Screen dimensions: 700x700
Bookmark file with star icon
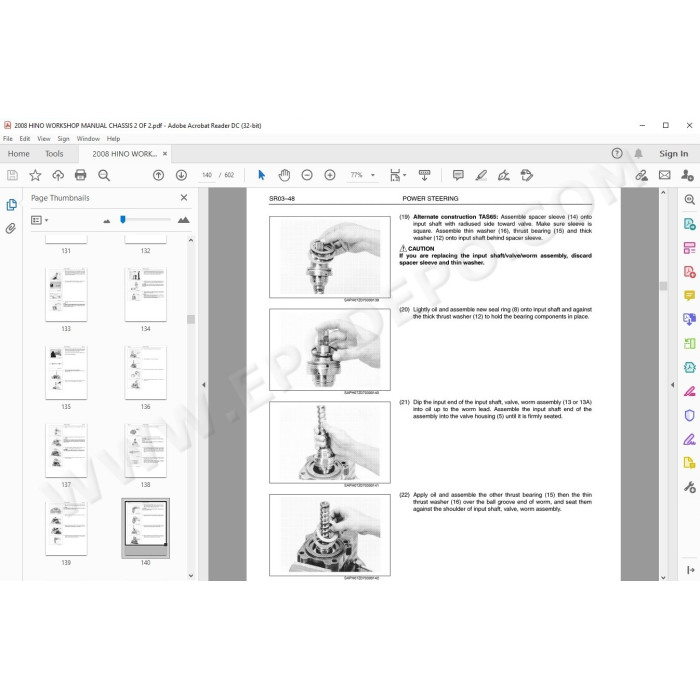click(35, 175)
